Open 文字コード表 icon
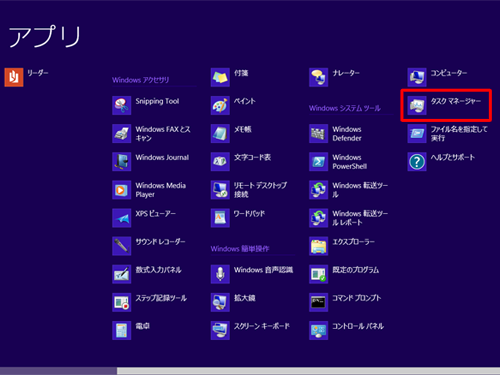Image resolution: width=500 pixels, height=375 pixels. click(220, 162)
